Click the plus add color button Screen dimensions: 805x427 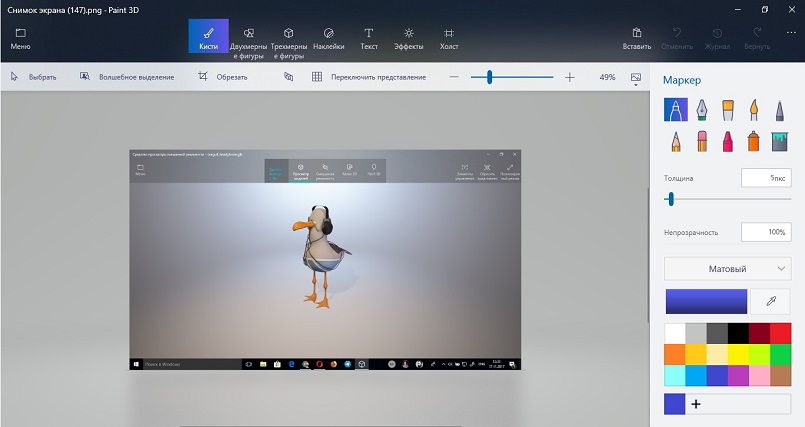coord(696,404)
